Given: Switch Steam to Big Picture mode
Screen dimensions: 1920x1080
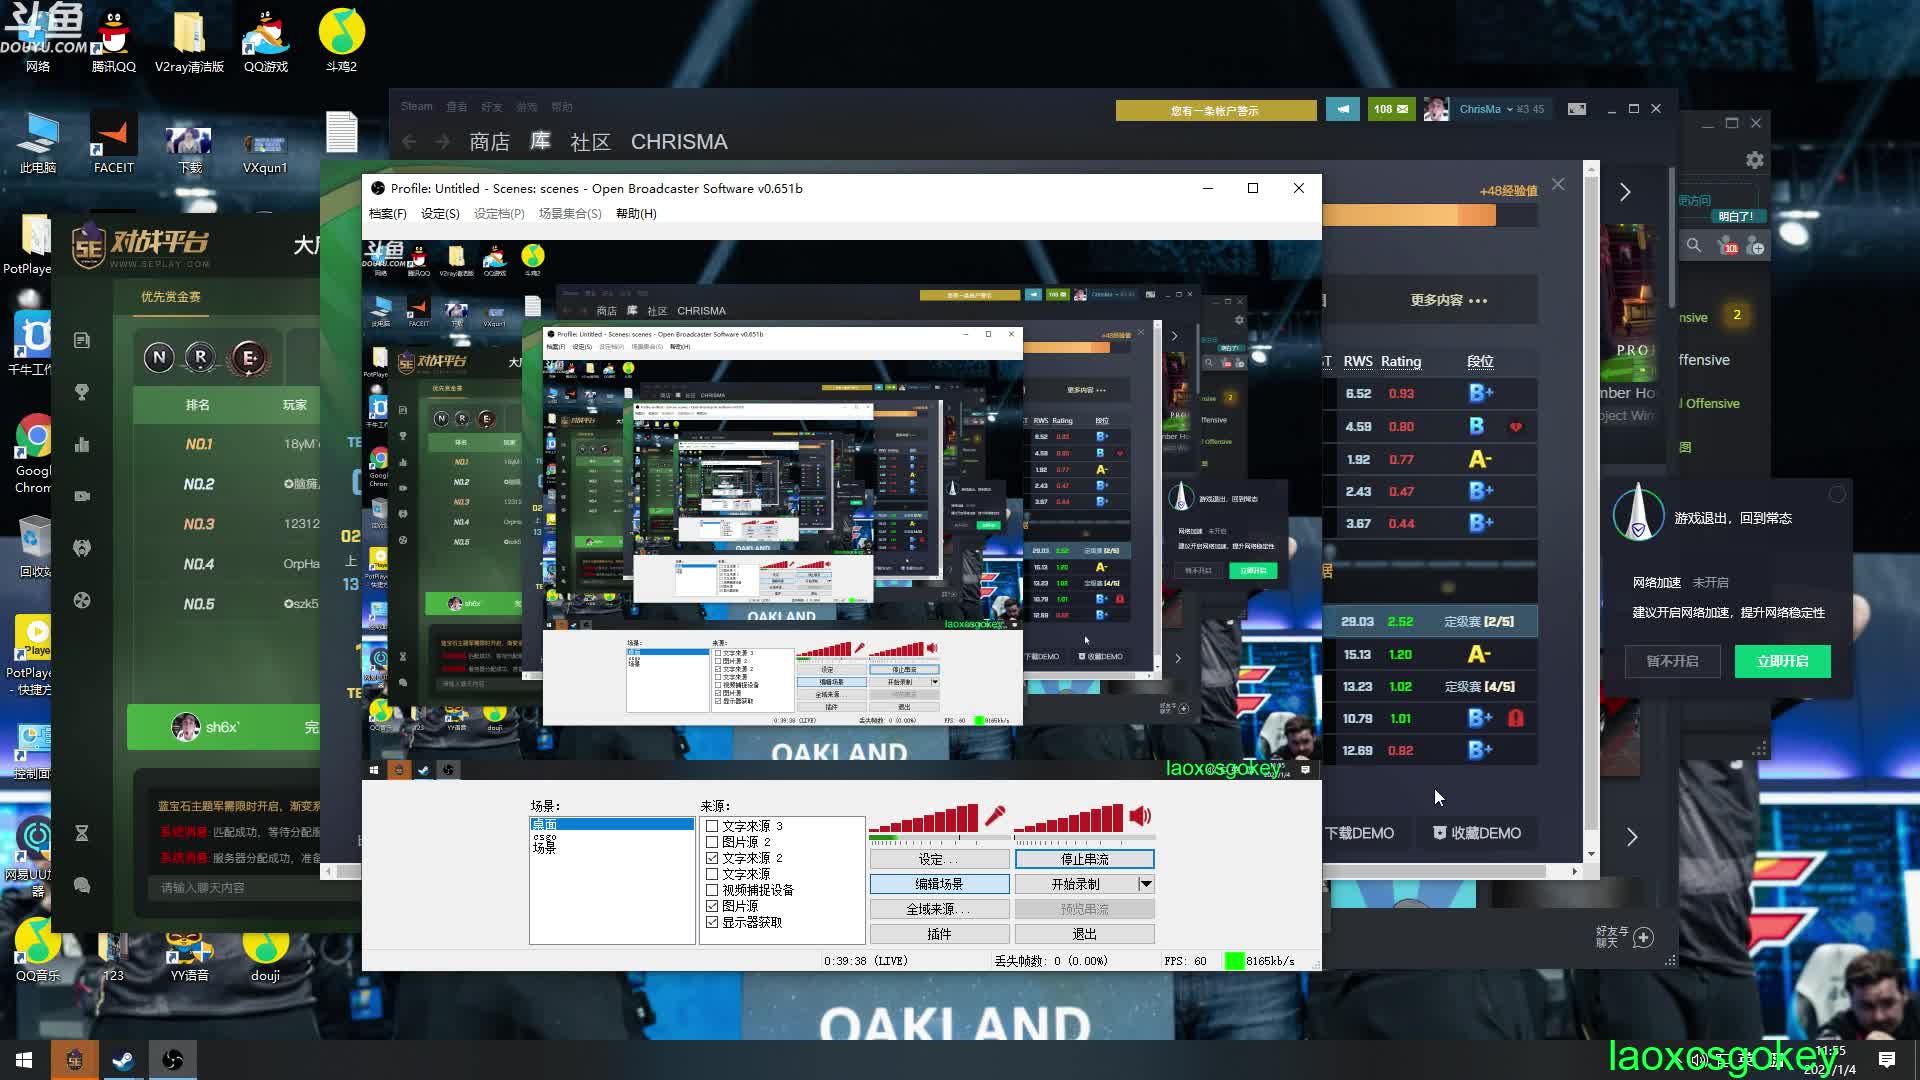Looking at the screenshot, I should click(x=1577, y=109).
